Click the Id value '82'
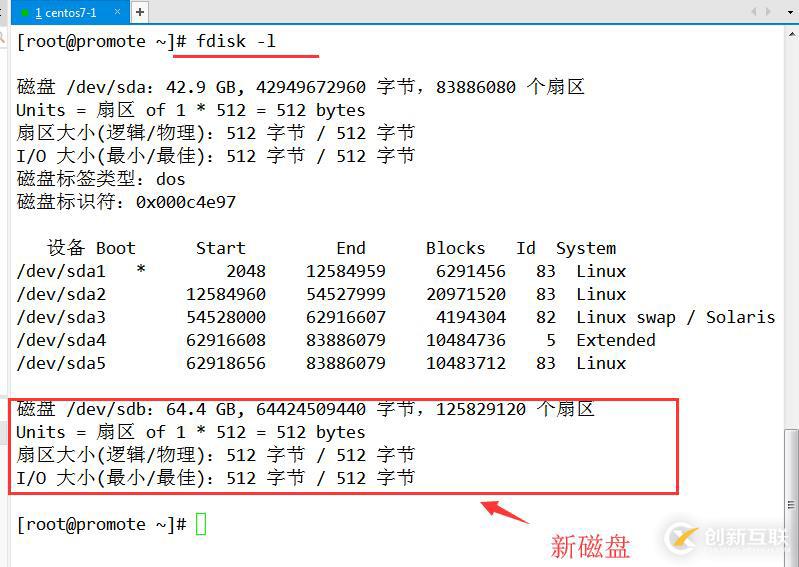 pyautogui.click(x=545, y=317)
